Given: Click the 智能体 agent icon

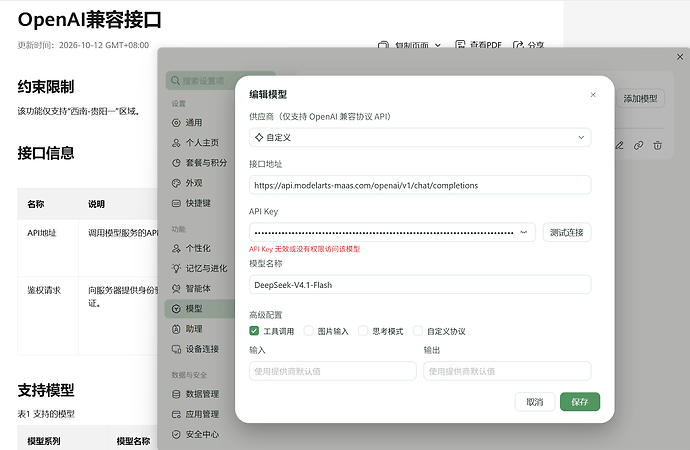Looking at the screenshot, I should tap(176, 289).
